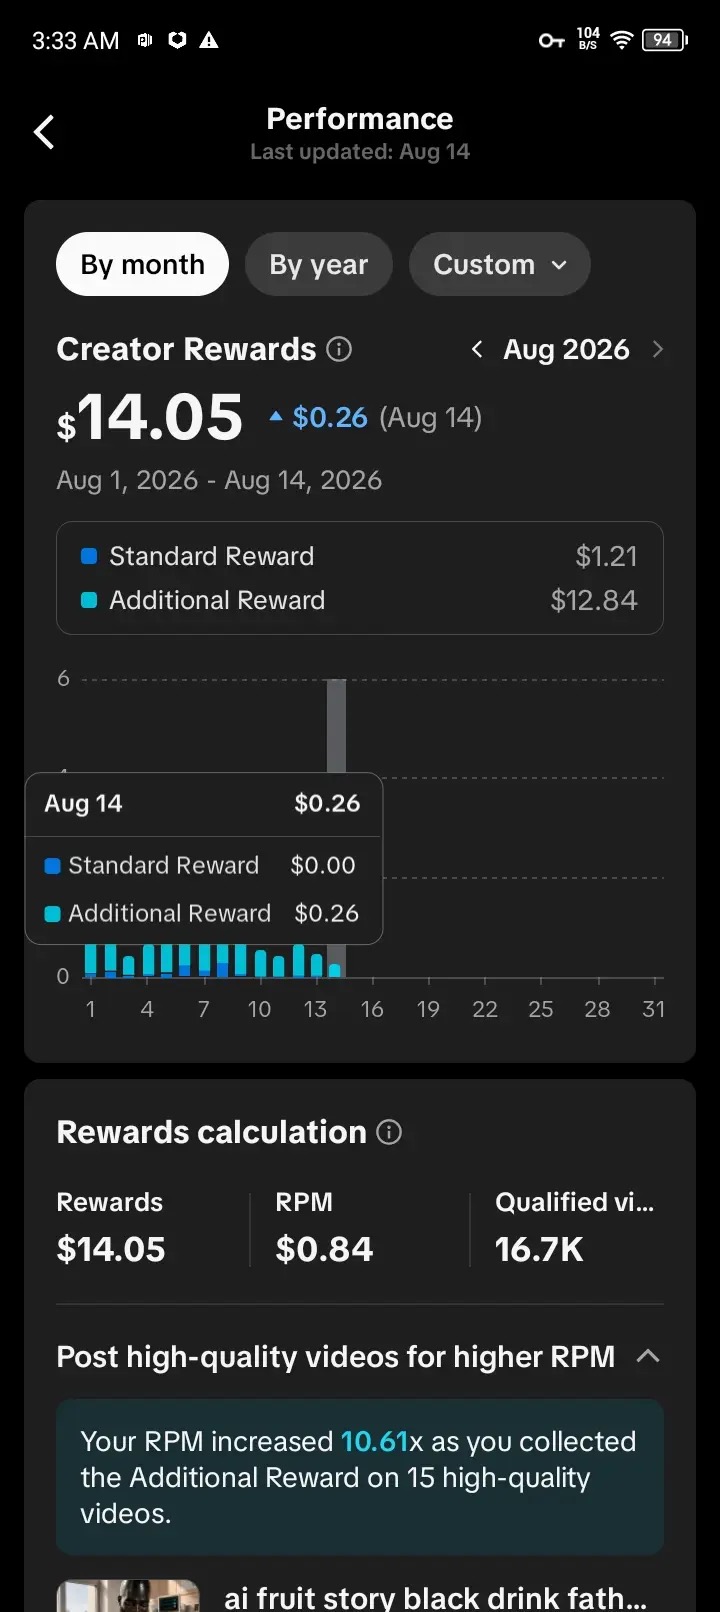720x1612 pixels.
Task: Tap the ai fruit story video title
Action: [435, 1598]
